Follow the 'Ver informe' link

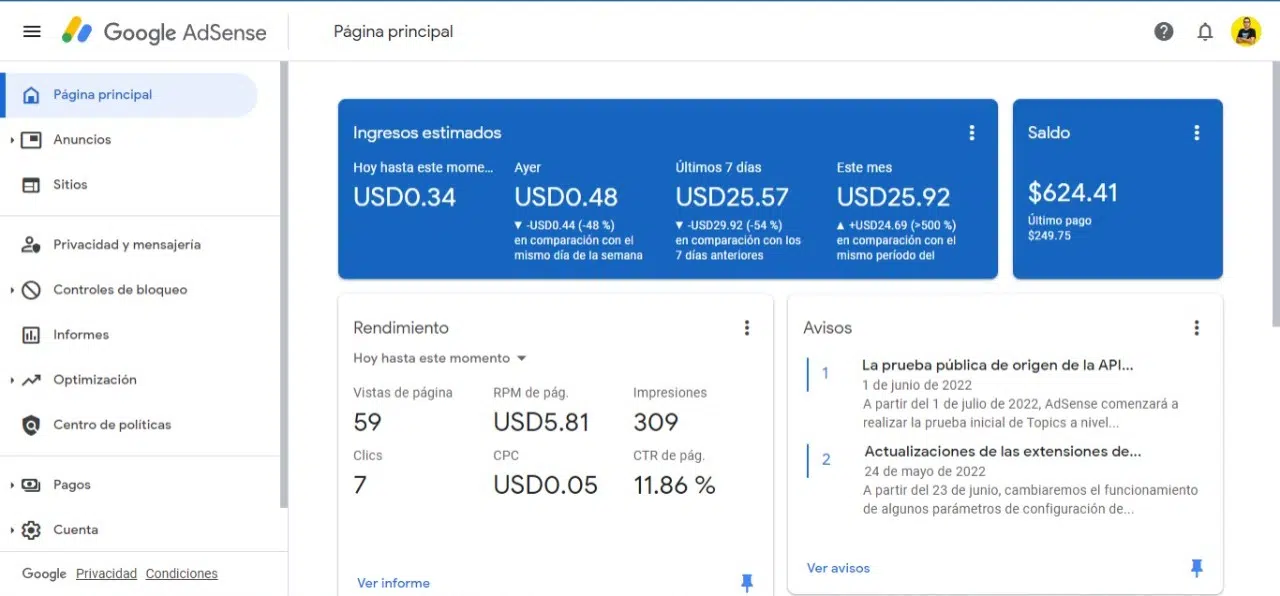pyautogui.click(x=393, y=583)
